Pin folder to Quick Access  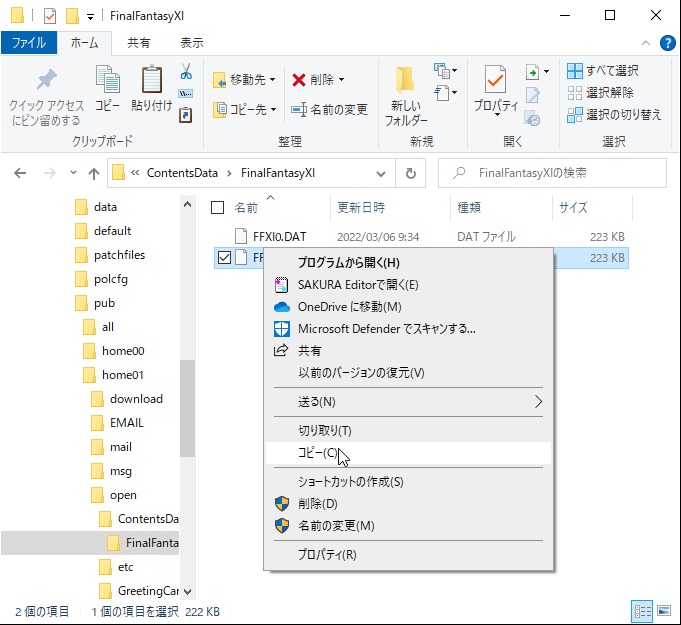tap(46, 97)
